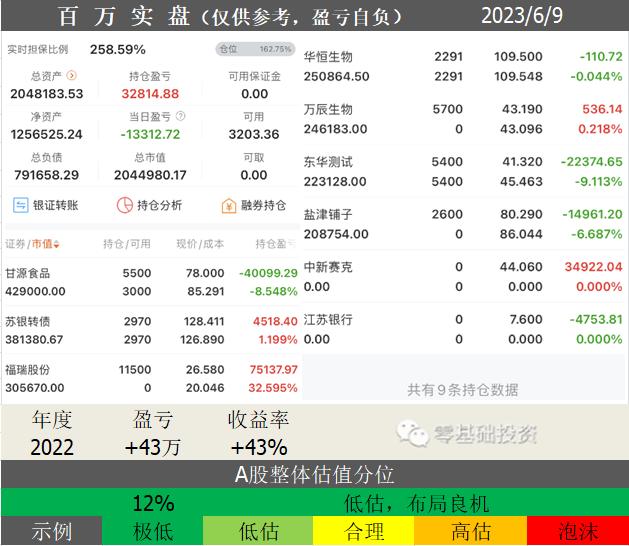Click the 银证转账 label
Screen dimensions: 629x546
(55, 205)
